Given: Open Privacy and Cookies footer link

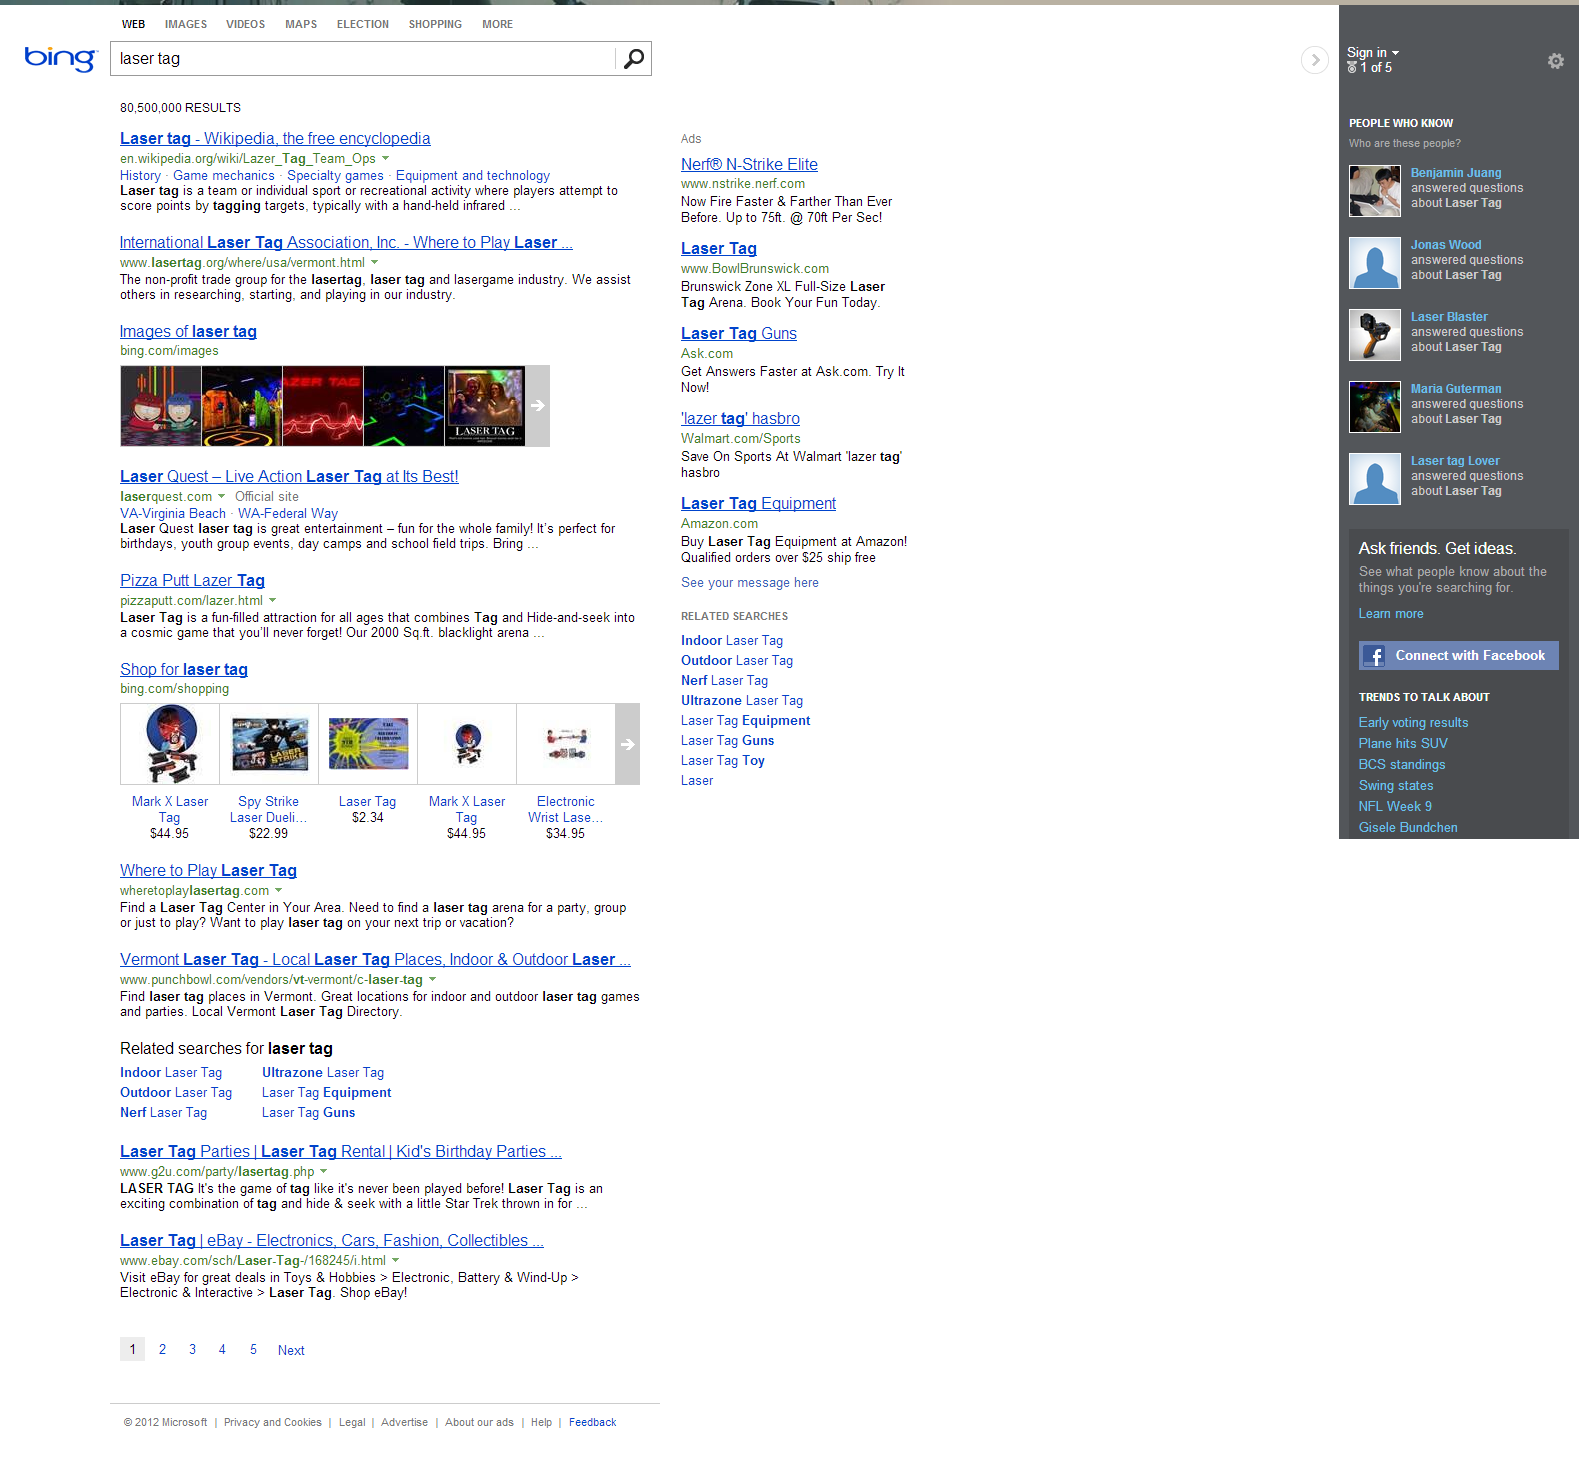Looking at the screenshot, I should (273, 1422).
